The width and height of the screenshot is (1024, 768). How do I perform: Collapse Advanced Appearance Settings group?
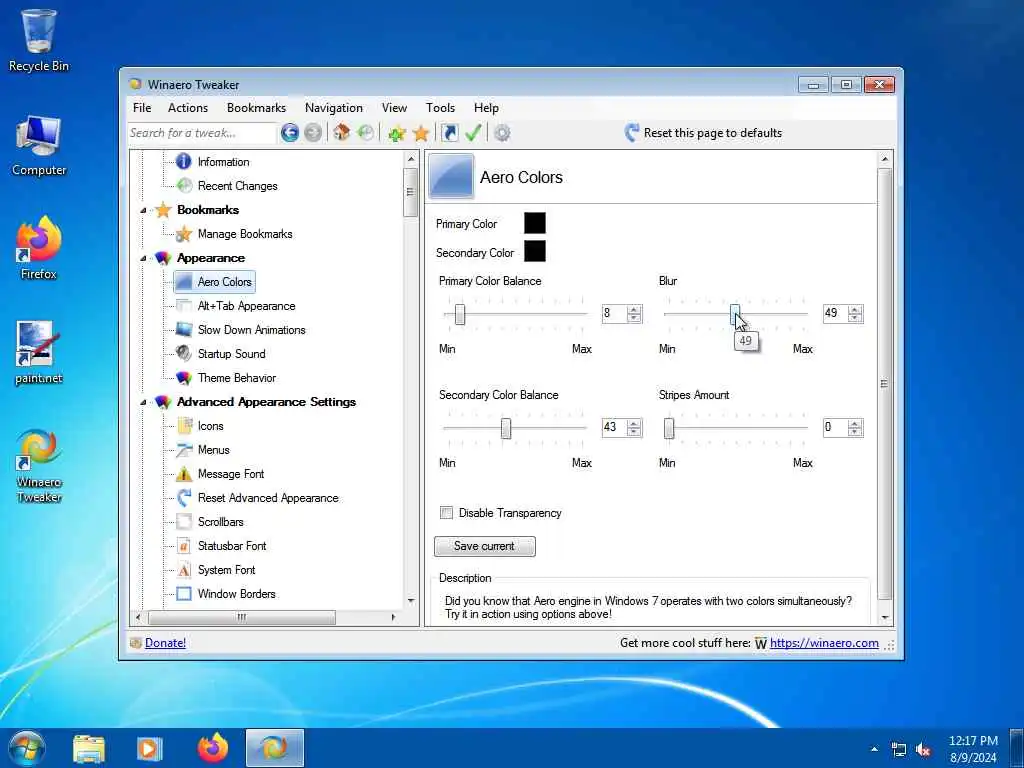tap(143, 402)
